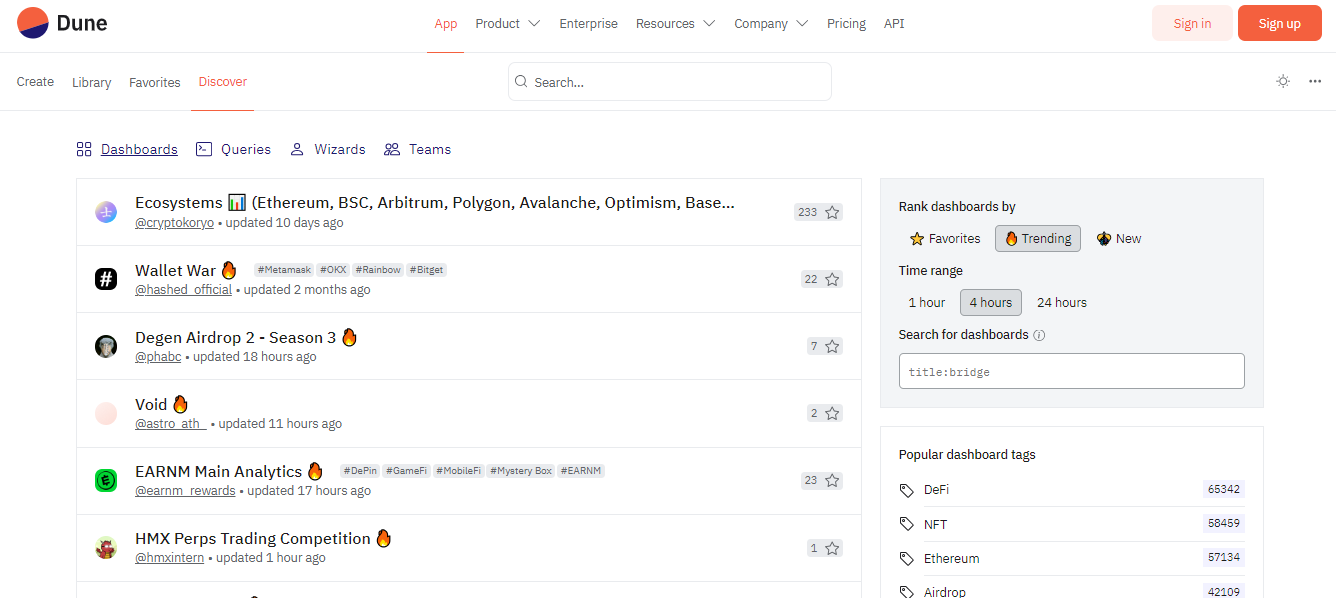The image size is (1336, 598).
Task: Open the Enterprise menu item
Action: [x=588, y=23]
